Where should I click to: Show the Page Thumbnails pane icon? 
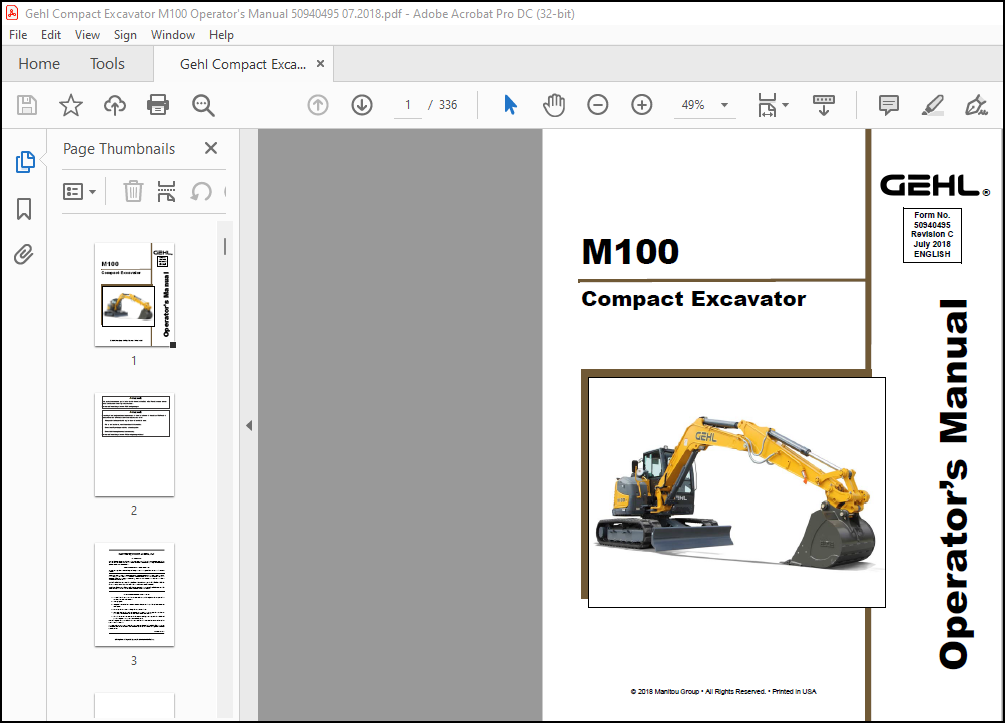click(25, 162)
